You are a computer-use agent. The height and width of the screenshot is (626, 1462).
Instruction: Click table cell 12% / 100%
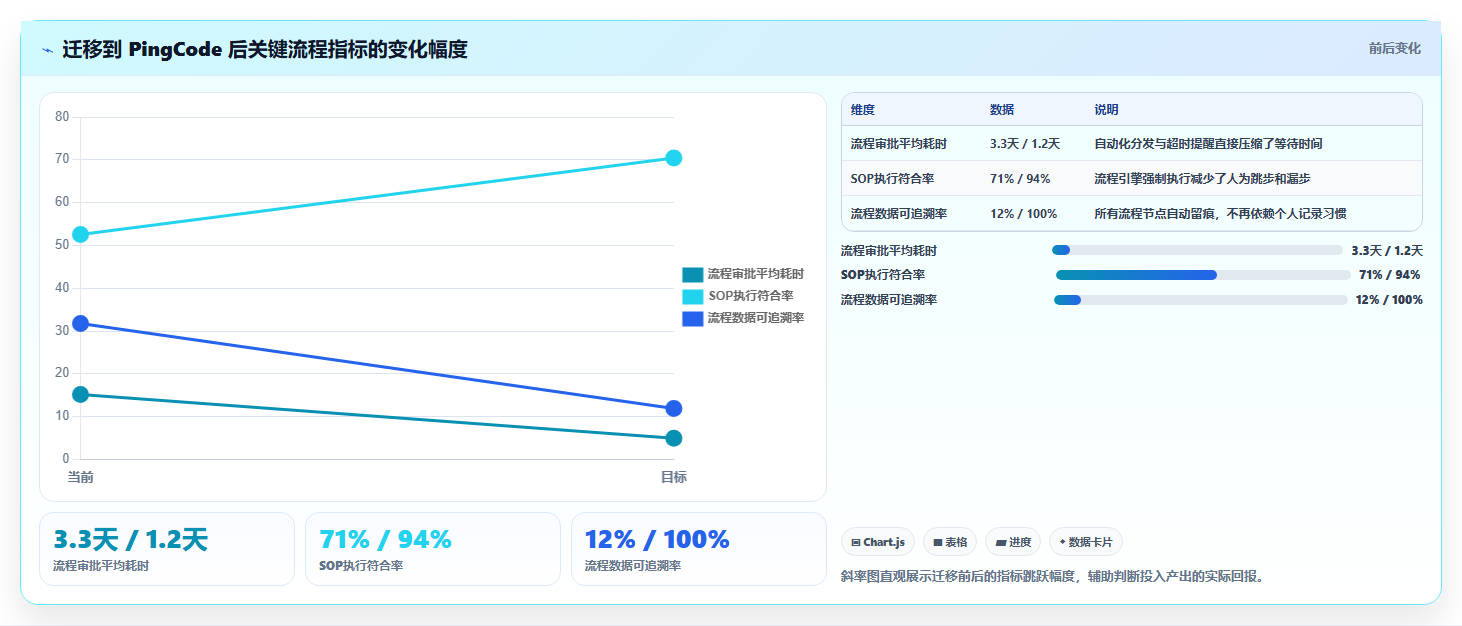coord(1023,214)
